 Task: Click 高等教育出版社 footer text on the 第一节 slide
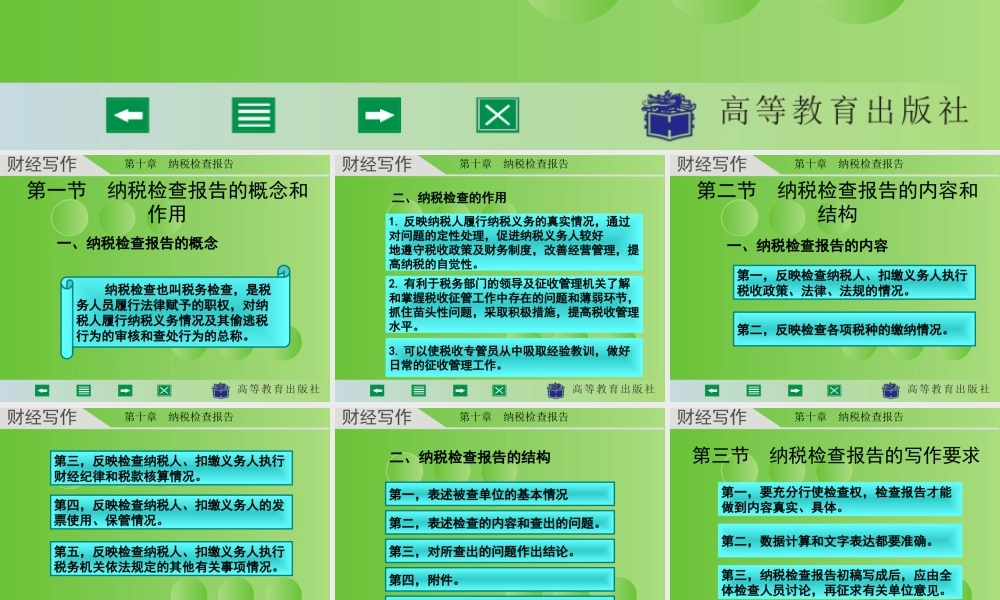coord(278,389)
